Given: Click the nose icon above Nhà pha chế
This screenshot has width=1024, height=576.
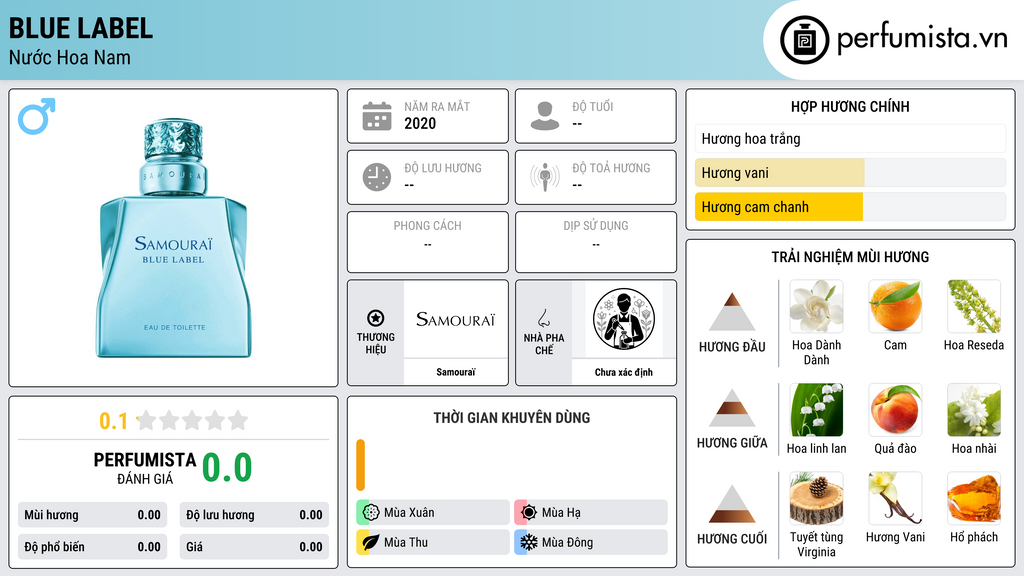Looking at the screenshot, I should [543, 318].
